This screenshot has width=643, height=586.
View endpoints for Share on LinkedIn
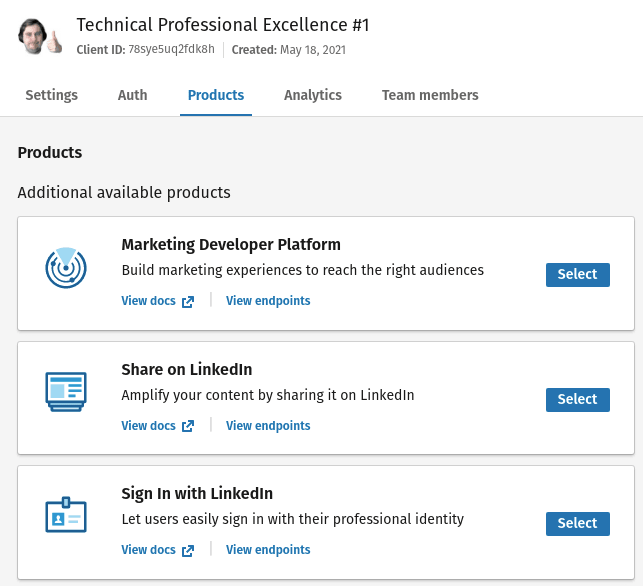268,425
